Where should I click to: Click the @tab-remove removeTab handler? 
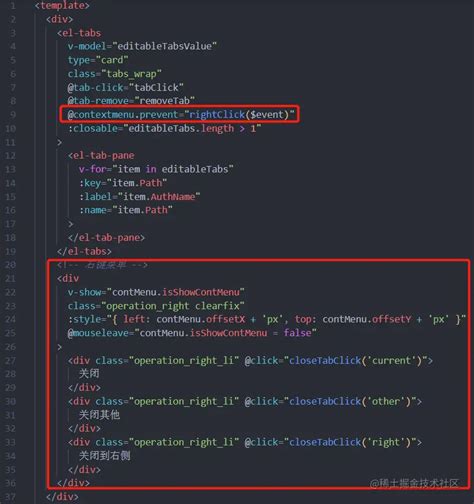click(x=131, y=101)
